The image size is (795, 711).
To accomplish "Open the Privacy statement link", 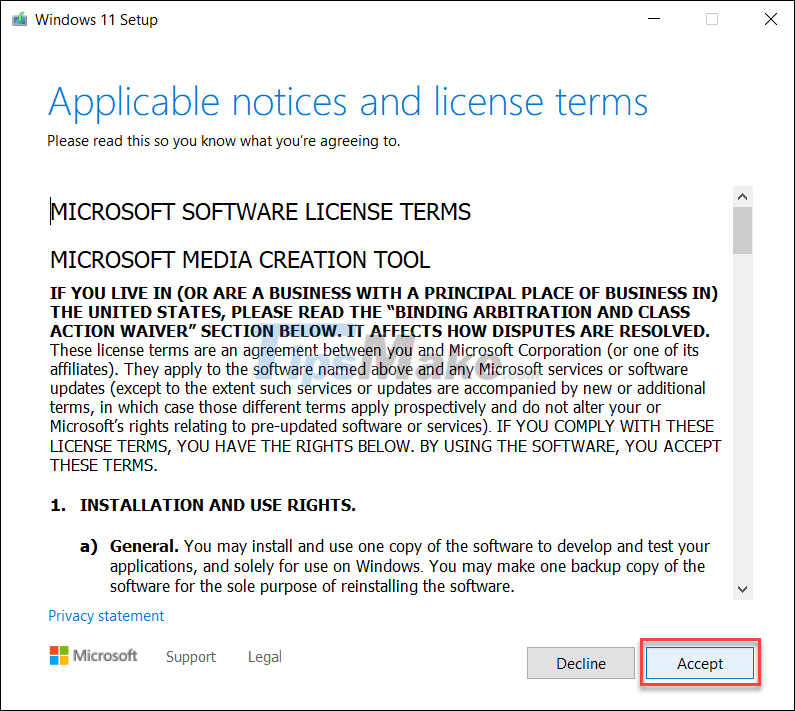I will click(106, 616).
